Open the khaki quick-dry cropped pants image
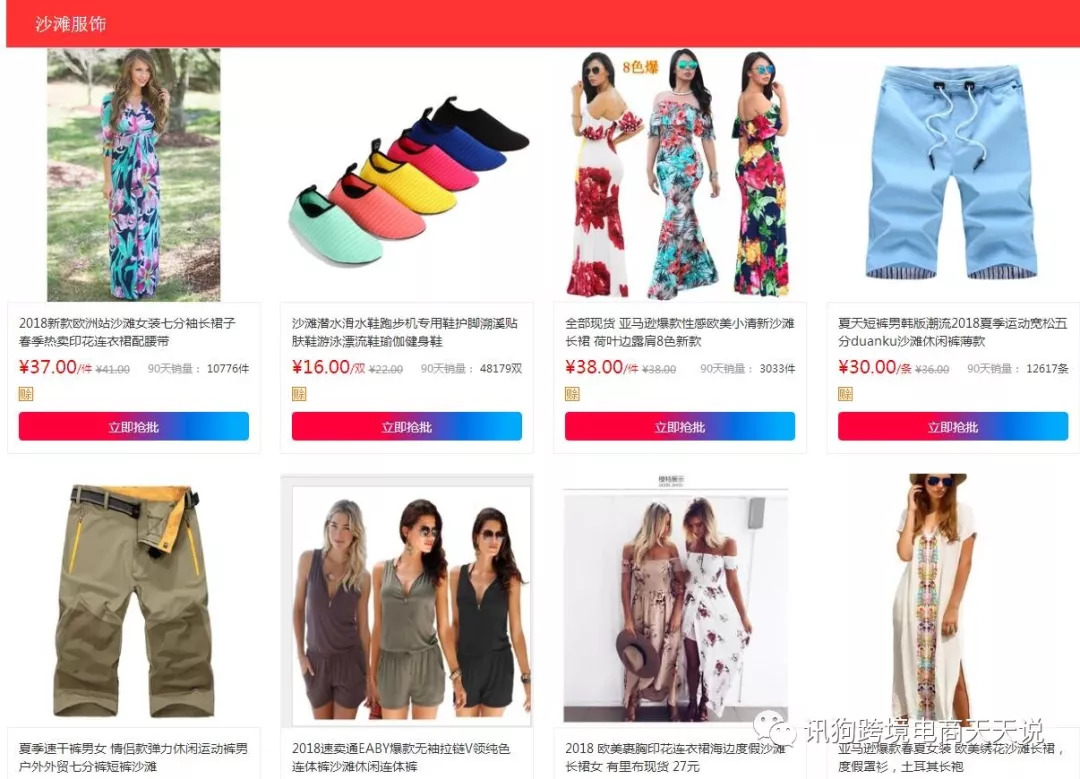The image size is (1080, 779). [x=134, y=601]
